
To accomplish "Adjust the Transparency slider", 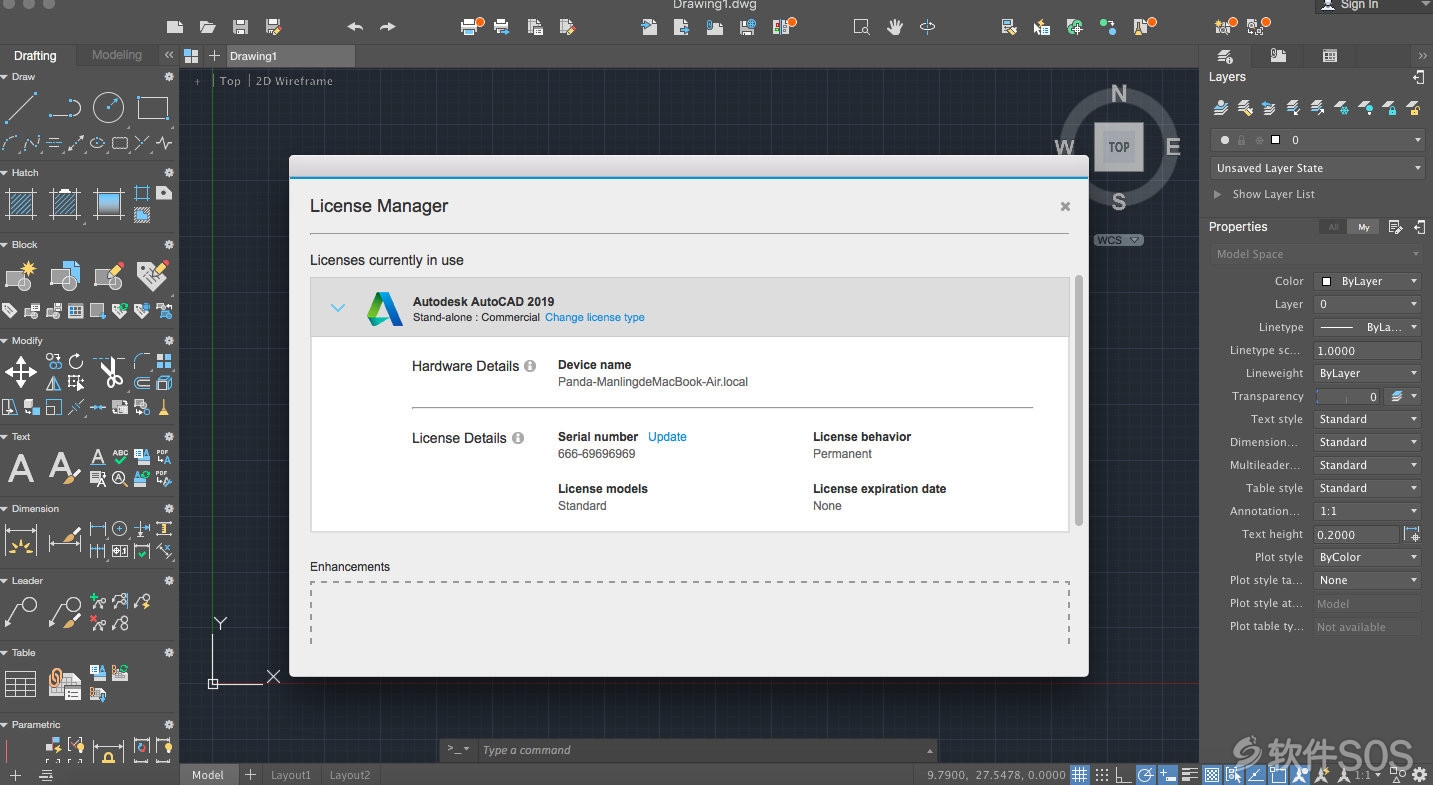I will (x=1347, y=397).
